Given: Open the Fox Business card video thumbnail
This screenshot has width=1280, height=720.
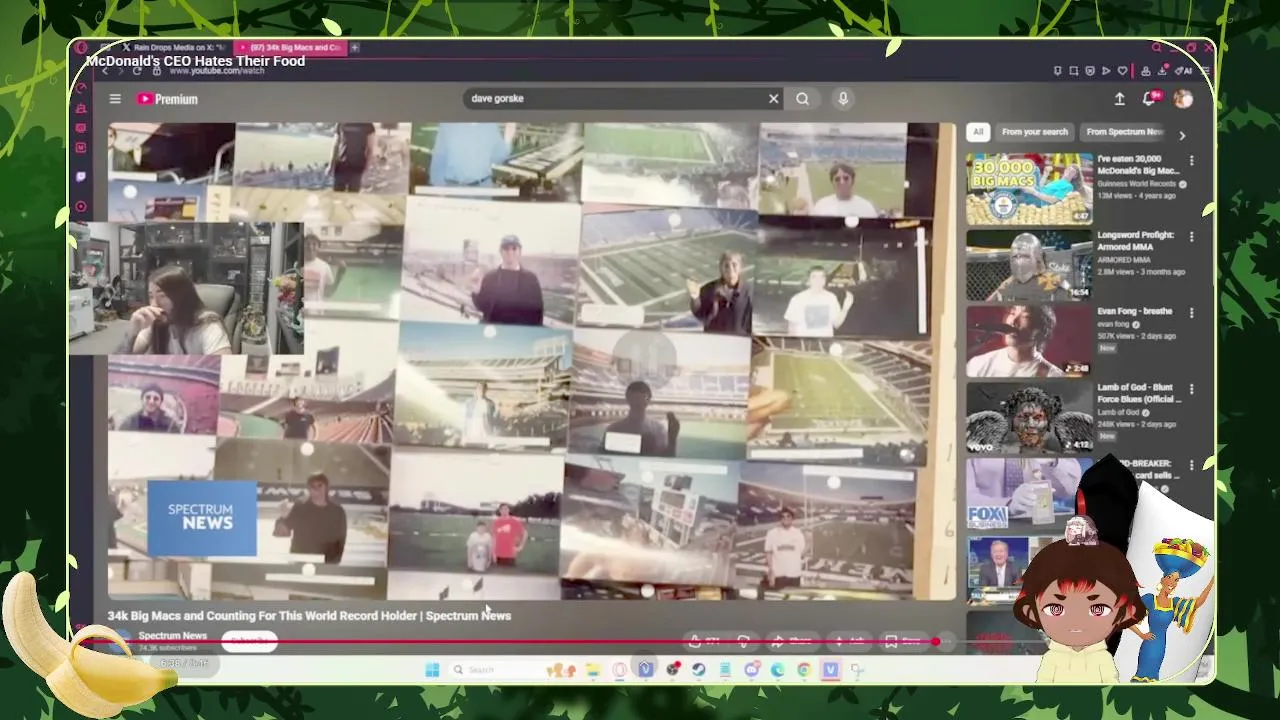Looking at the screenshot, I should 1029,494.
